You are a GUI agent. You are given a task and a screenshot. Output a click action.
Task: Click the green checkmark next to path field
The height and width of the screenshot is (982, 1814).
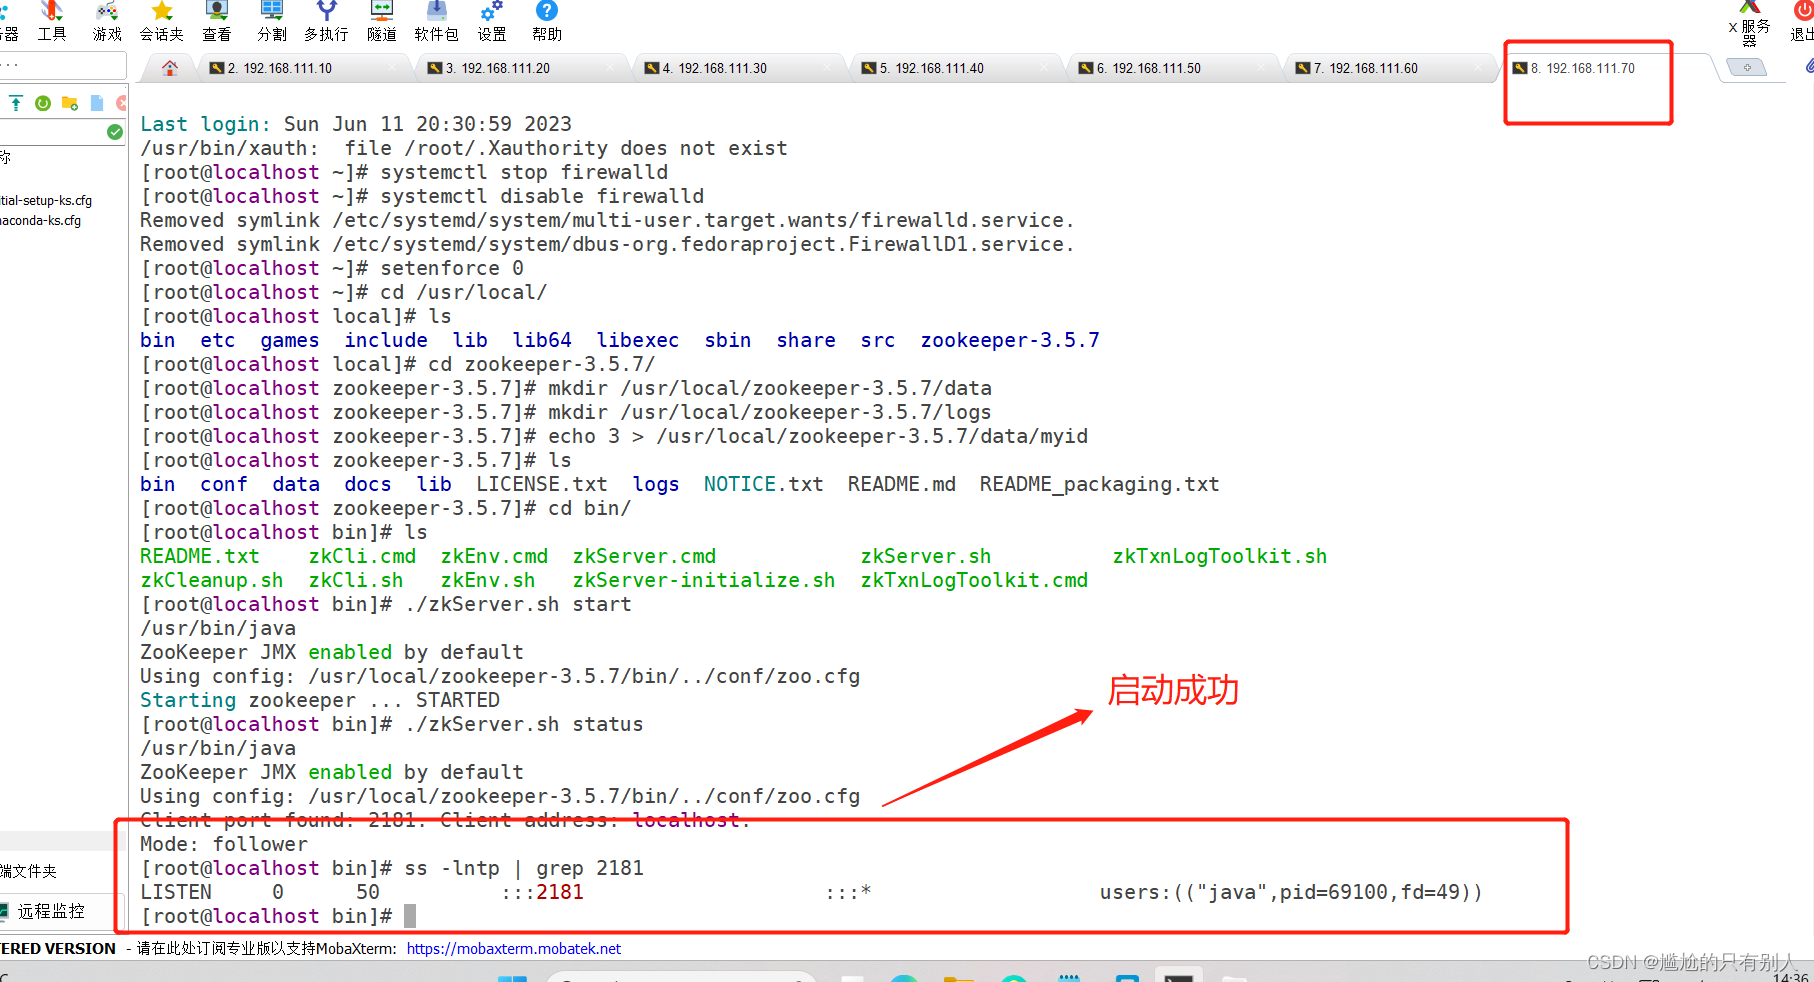click(x=115, y=132)
